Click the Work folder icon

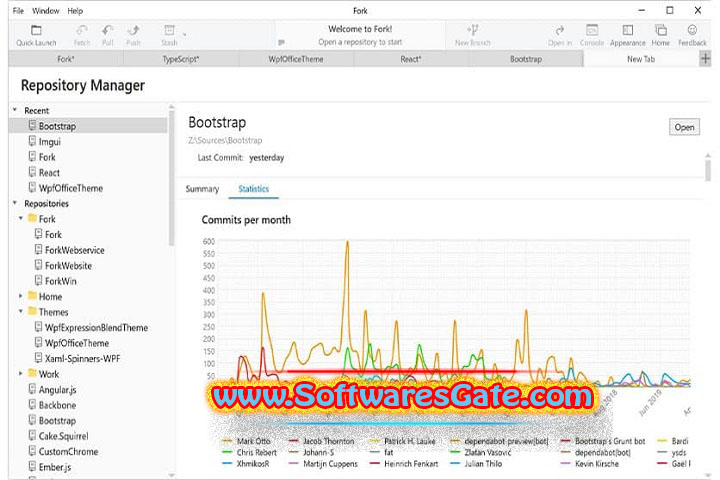click(32, 373)
